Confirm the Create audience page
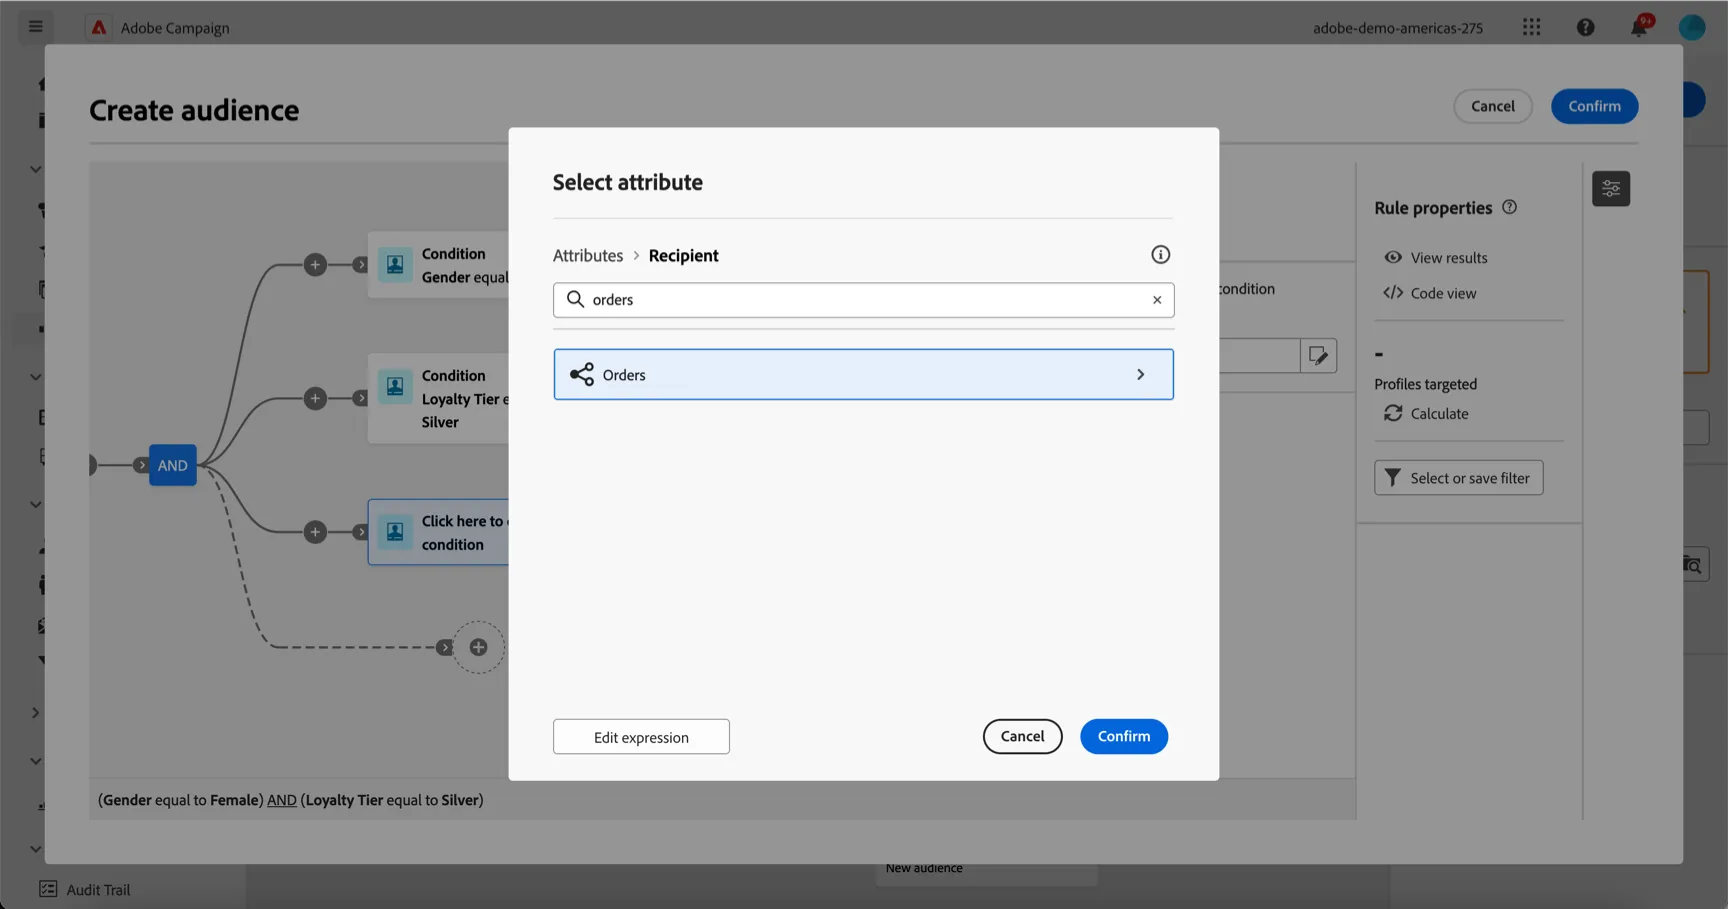1728x909 pixels. [x=1594, y=106]
